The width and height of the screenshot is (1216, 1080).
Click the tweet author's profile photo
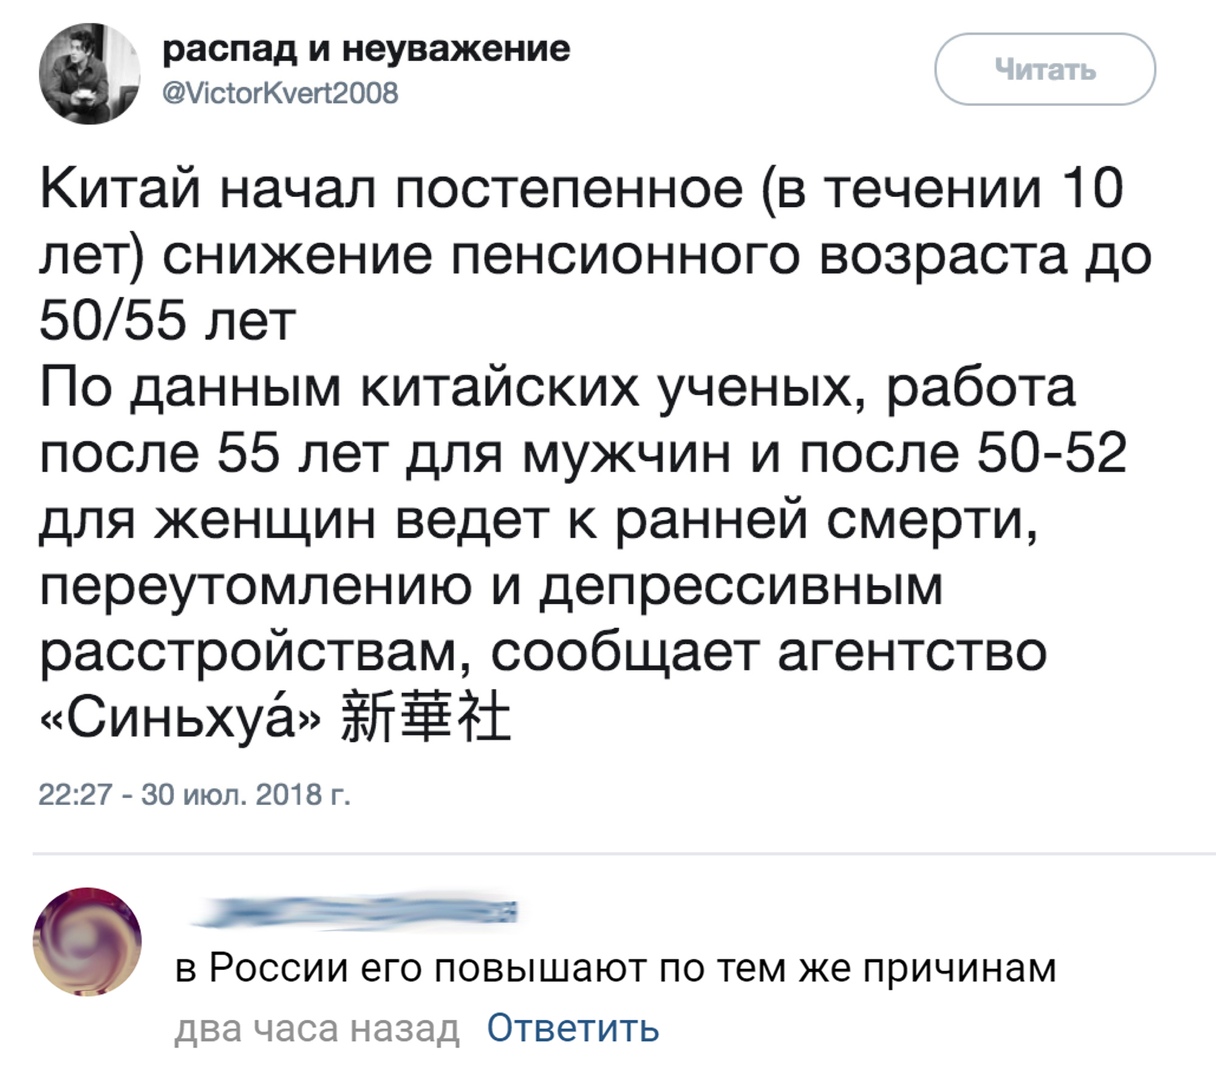pyautogui.click(x=88, y=74)
